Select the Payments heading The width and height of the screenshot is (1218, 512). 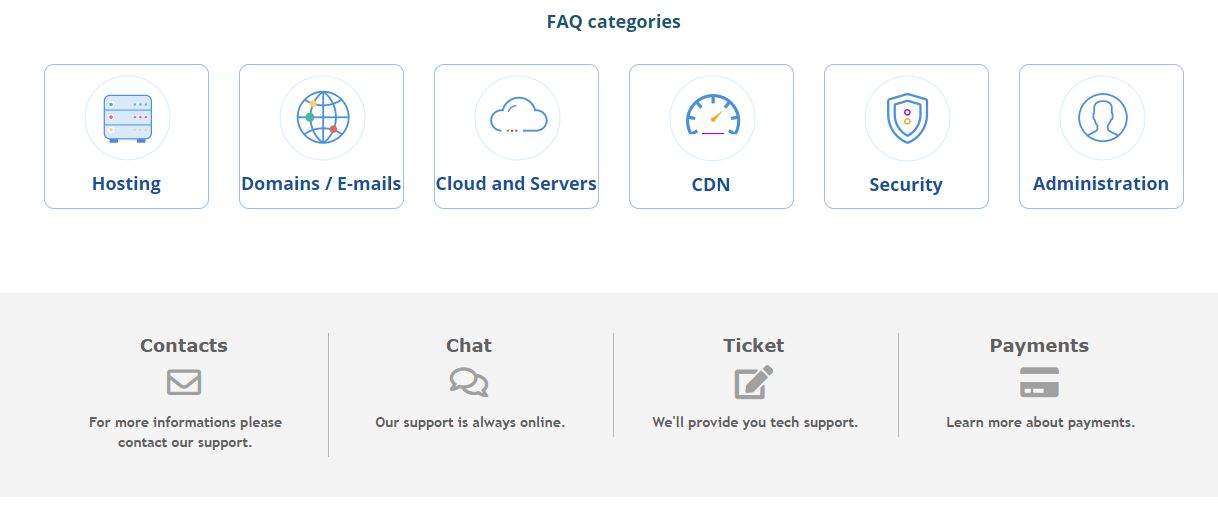1039,346
